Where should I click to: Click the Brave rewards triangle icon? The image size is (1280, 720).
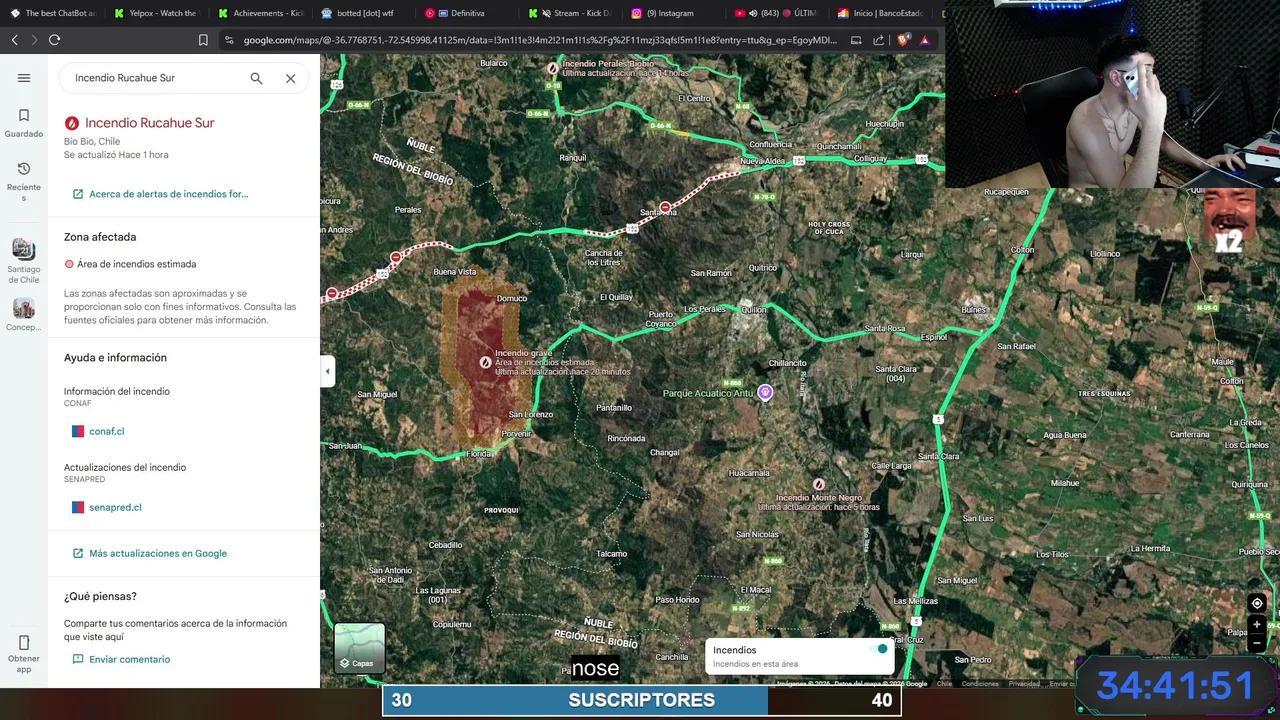tap(925, 40)
